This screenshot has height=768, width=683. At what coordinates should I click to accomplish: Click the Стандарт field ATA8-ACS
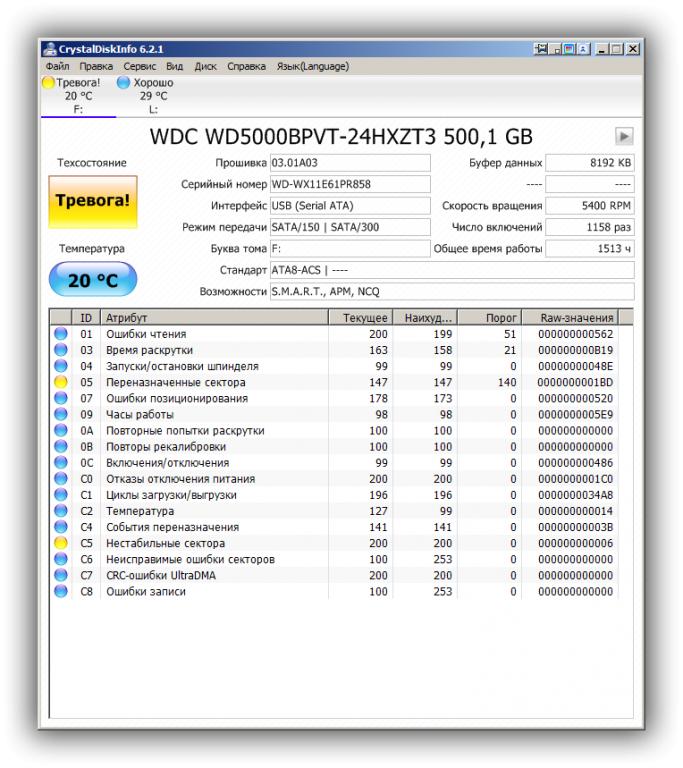point(452,270)
